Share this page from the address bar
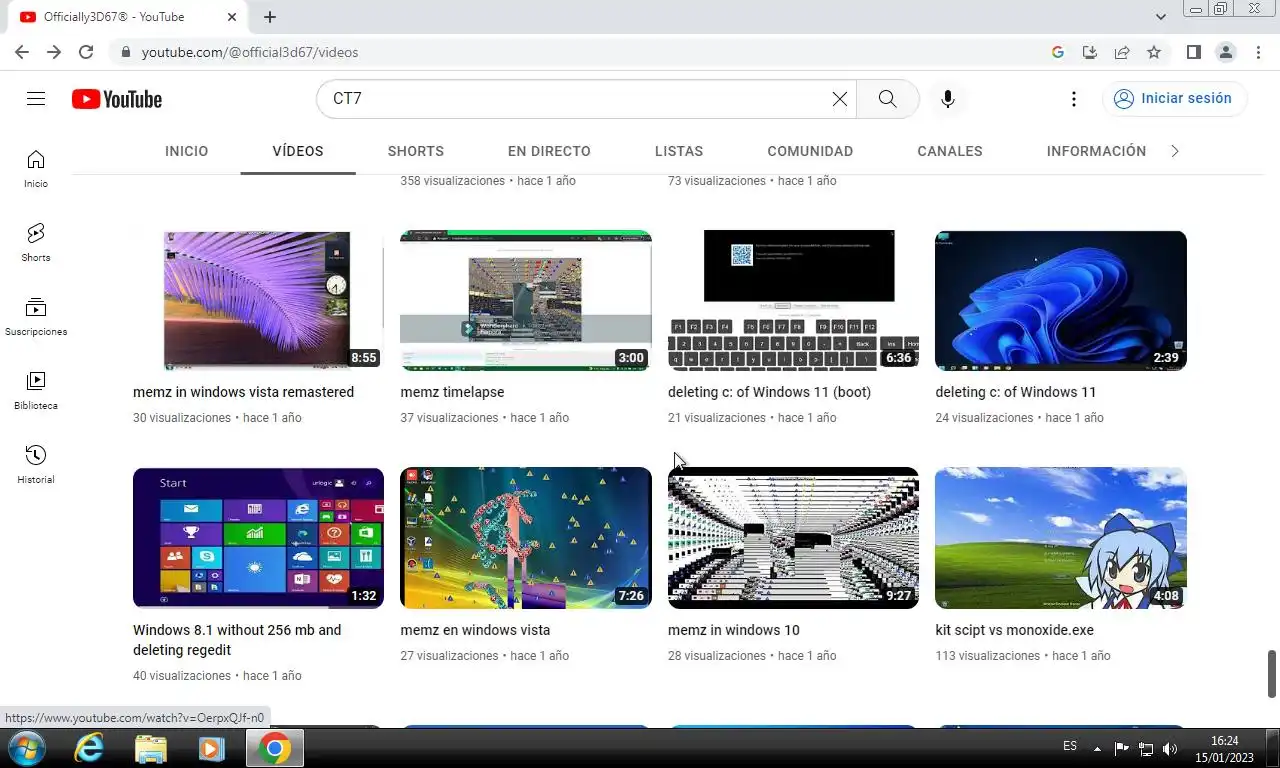 click(1122, 52)
